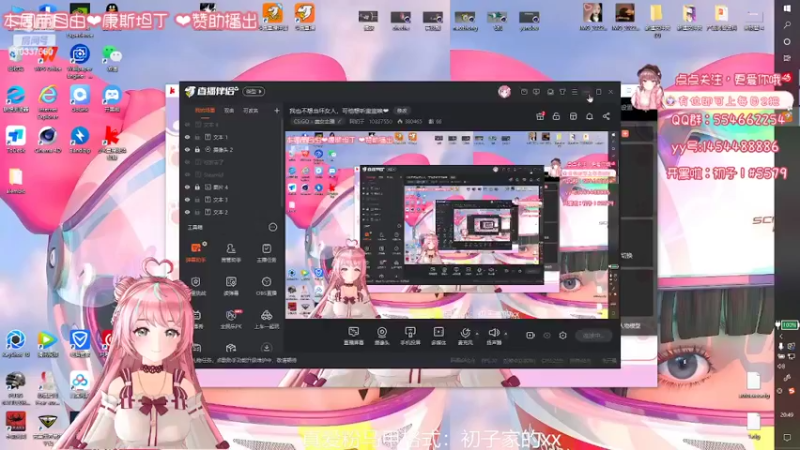Toggle visibility of 文本 1 above 摄像头 2

(x=187, y=137)
